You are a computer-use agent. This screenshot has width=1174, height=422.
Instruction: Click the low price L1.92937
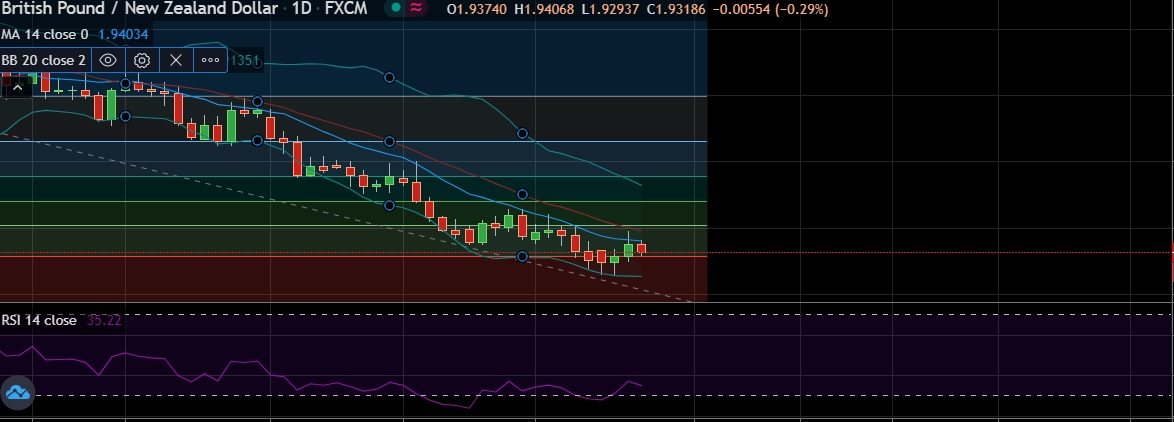[x=610, y=10]
